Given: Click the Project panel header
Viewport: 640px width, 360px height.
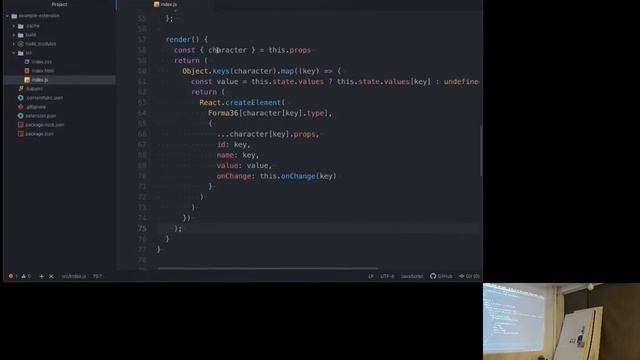Looking at the screenshot, I should (59, 4).
